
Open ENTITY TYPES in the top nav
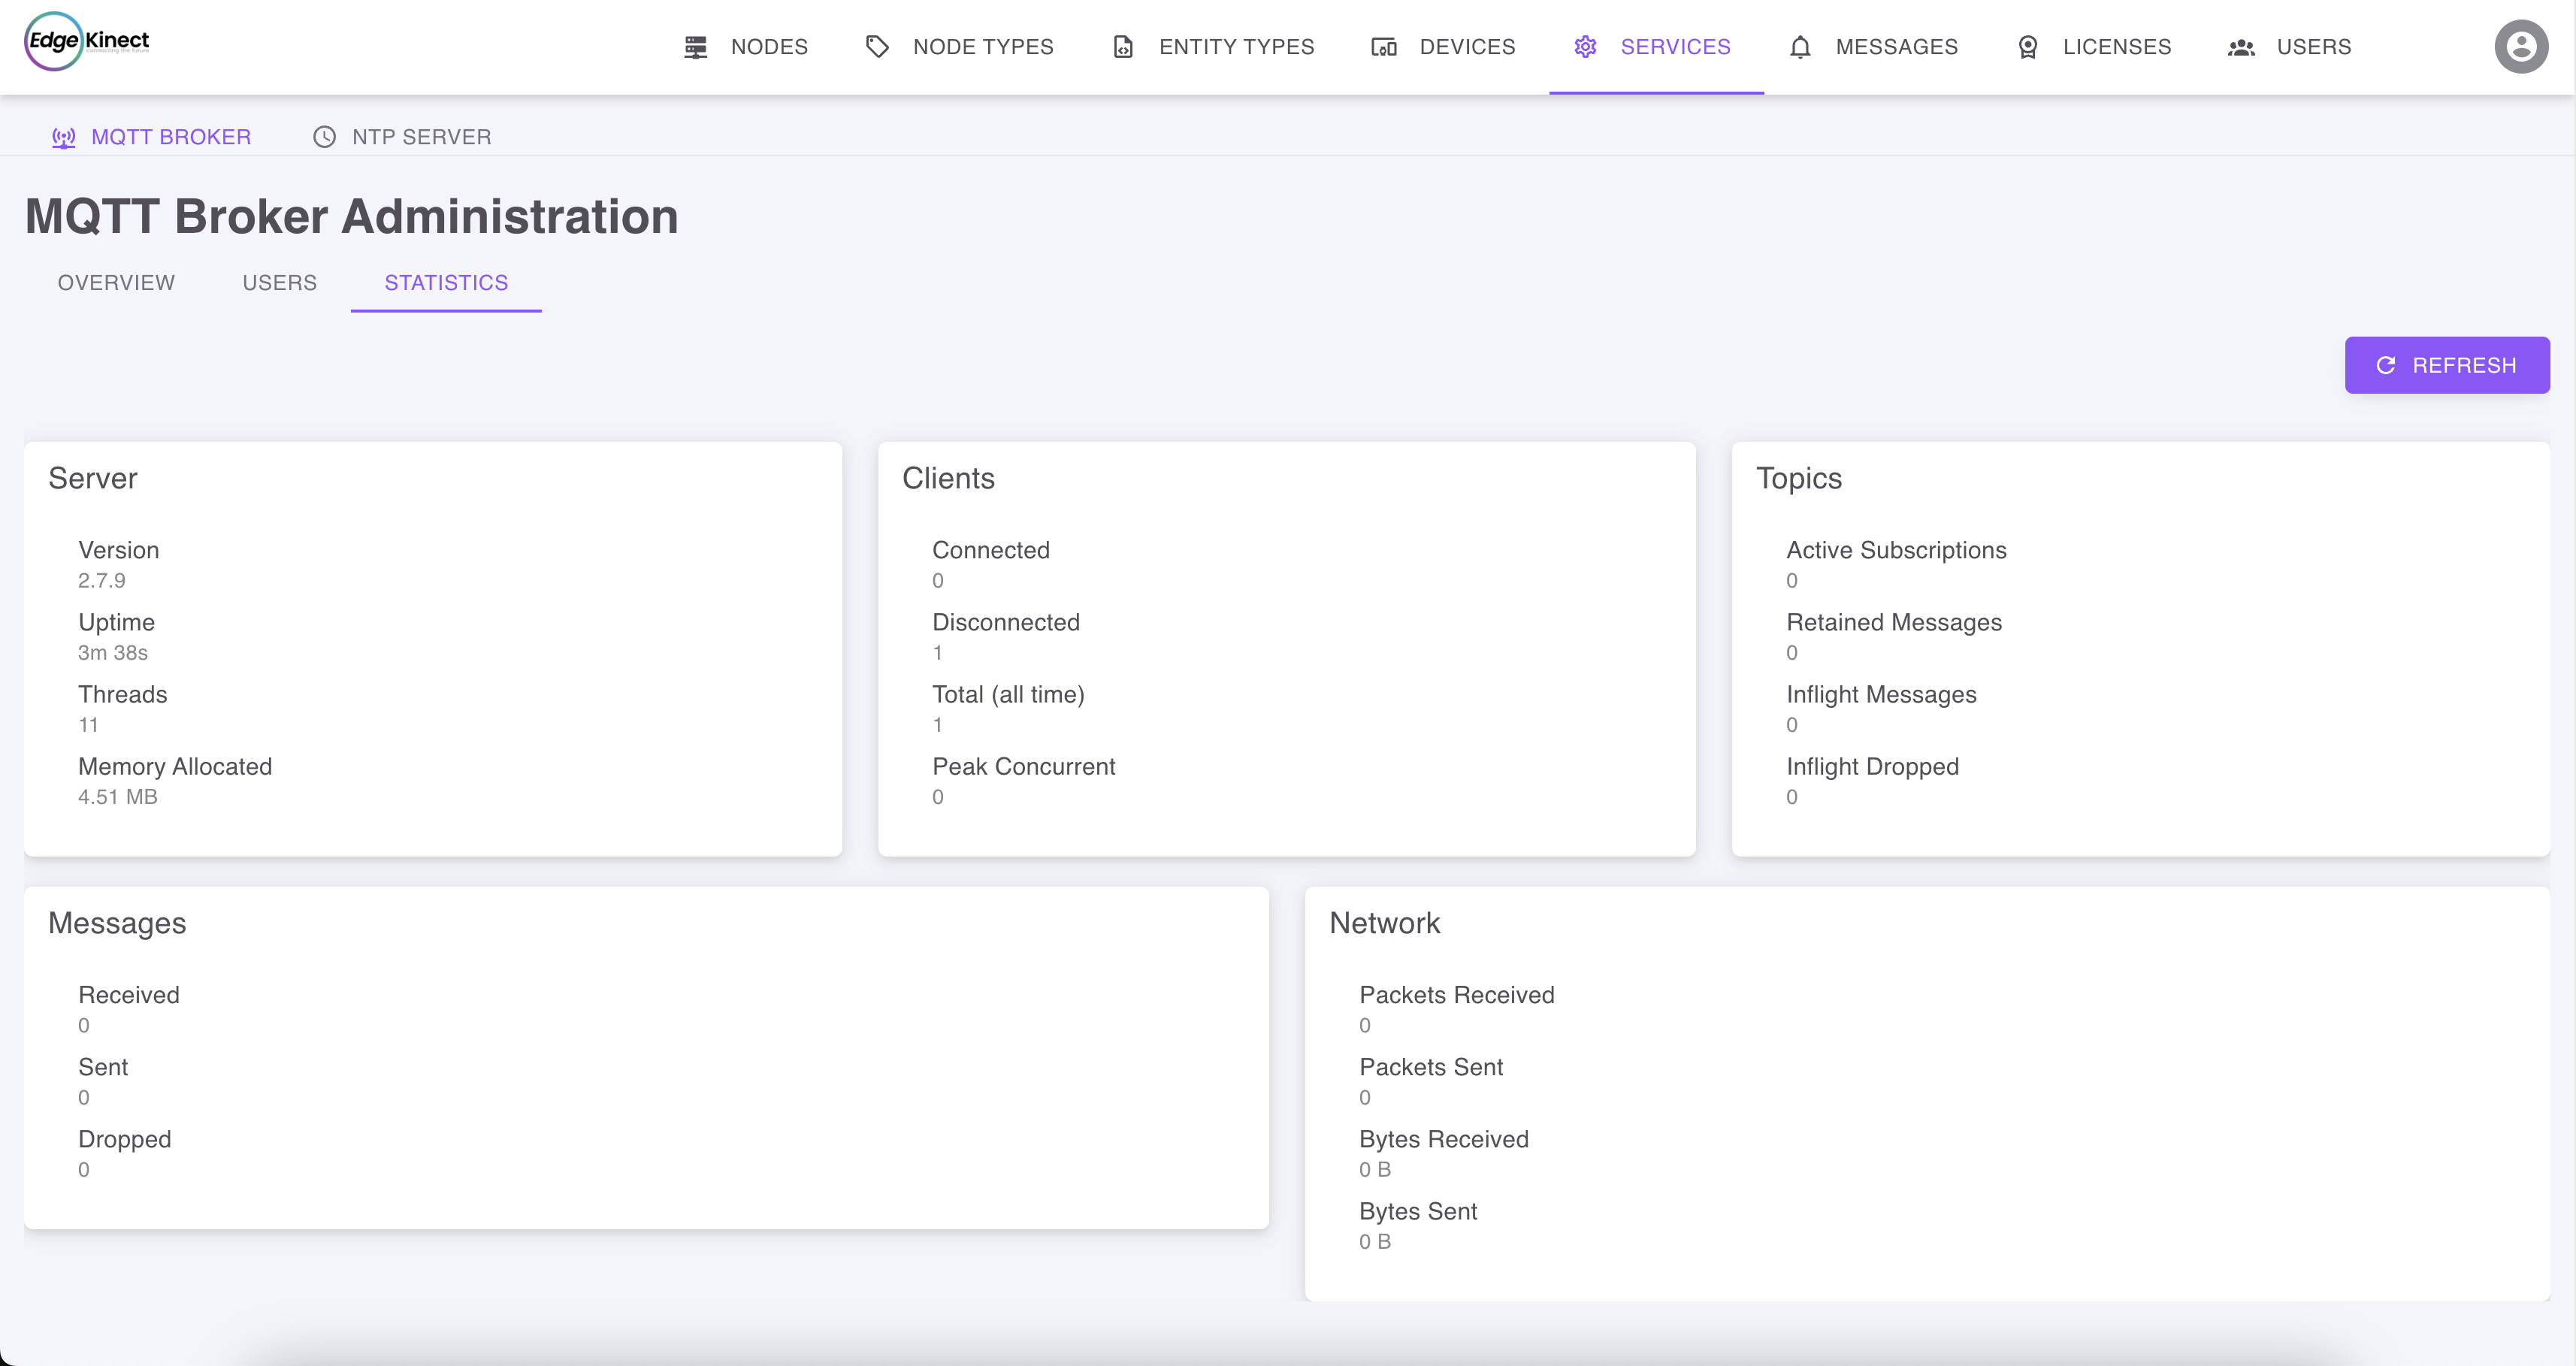tap(1213, 47)
